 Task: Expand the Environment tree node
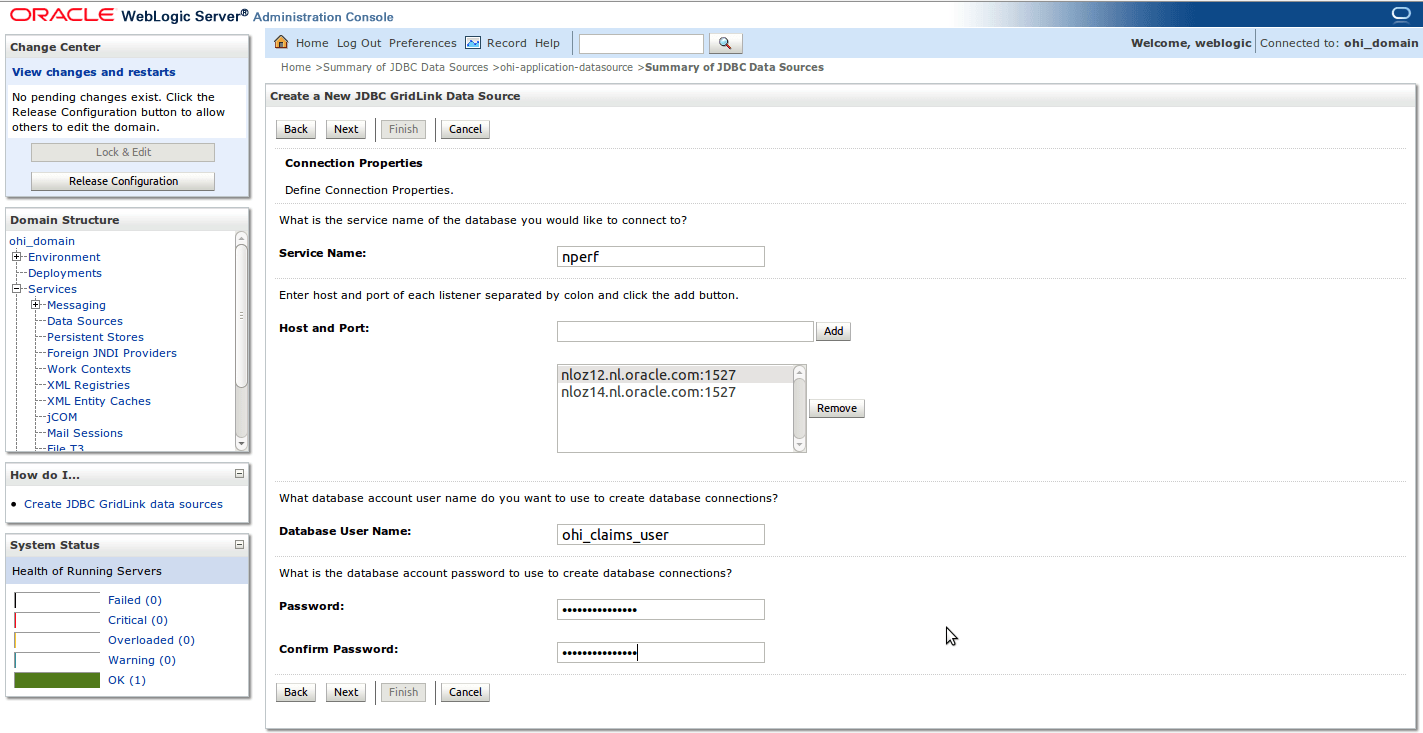[x=17, y=257]
